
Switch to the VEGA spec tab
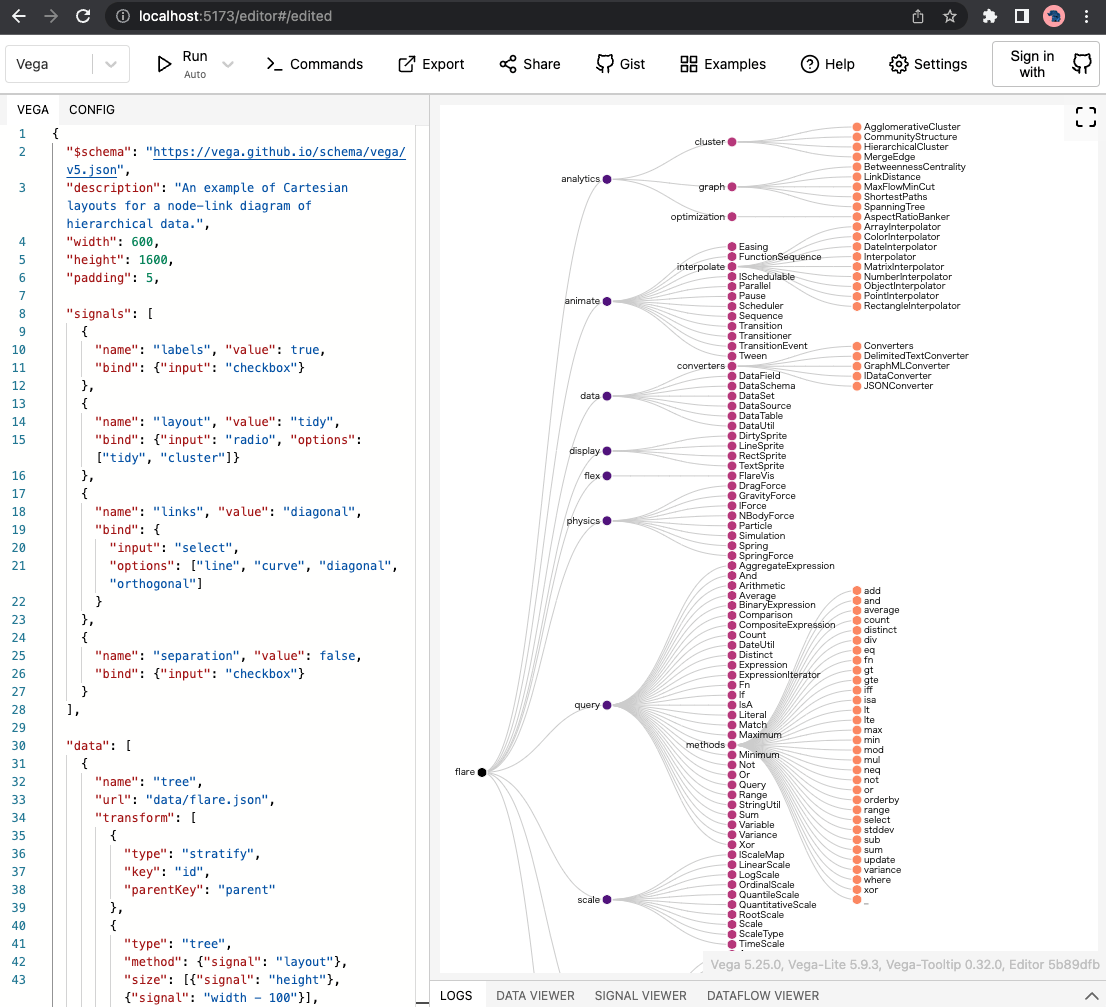(x=33, y=110)
